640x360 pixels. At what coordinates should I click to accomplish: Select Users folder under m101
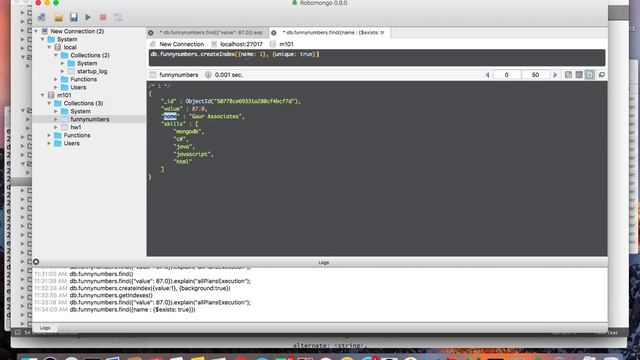[71, 143]
